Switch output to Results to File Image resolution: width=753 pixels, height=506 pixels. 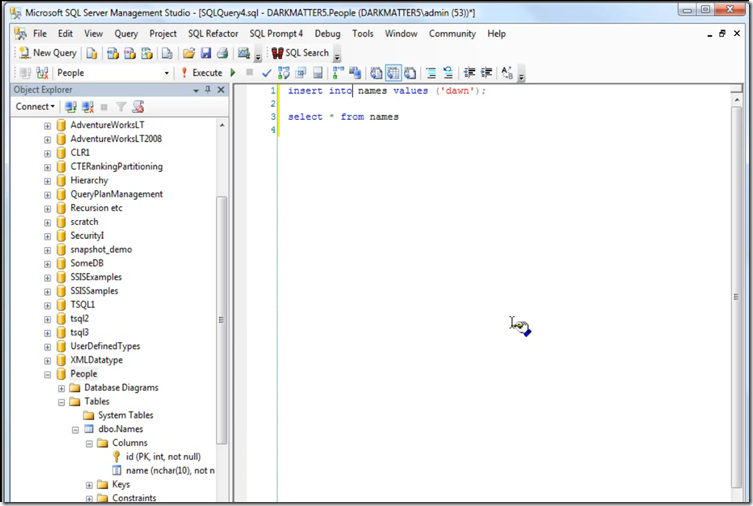tap(410, 73)
